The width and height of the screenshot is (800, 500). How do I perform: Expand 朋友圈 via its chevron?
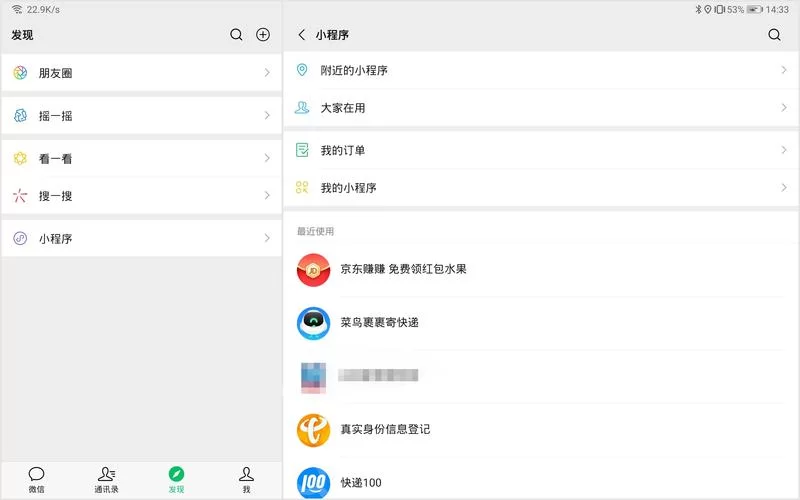pos(267,73)
